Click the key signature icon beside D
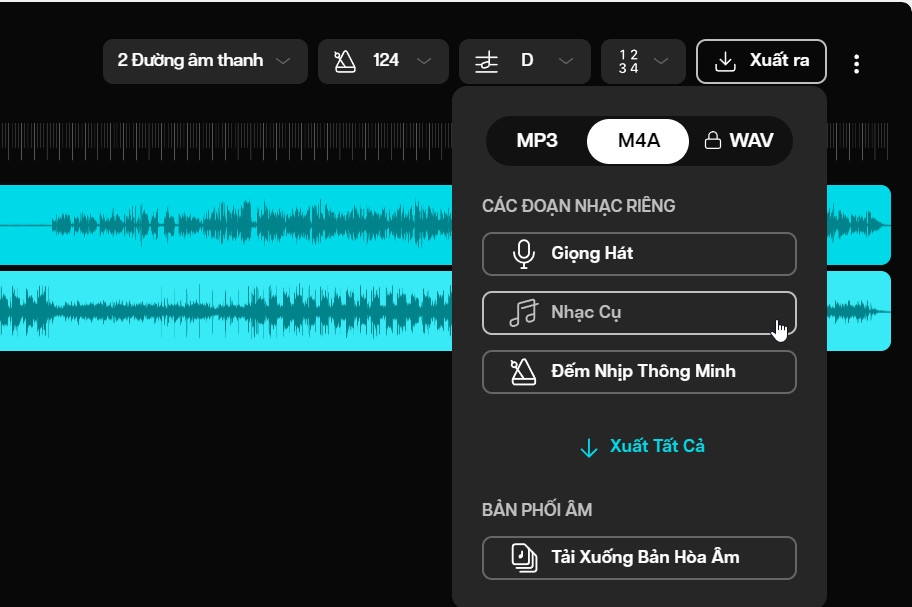 point(486,62)
